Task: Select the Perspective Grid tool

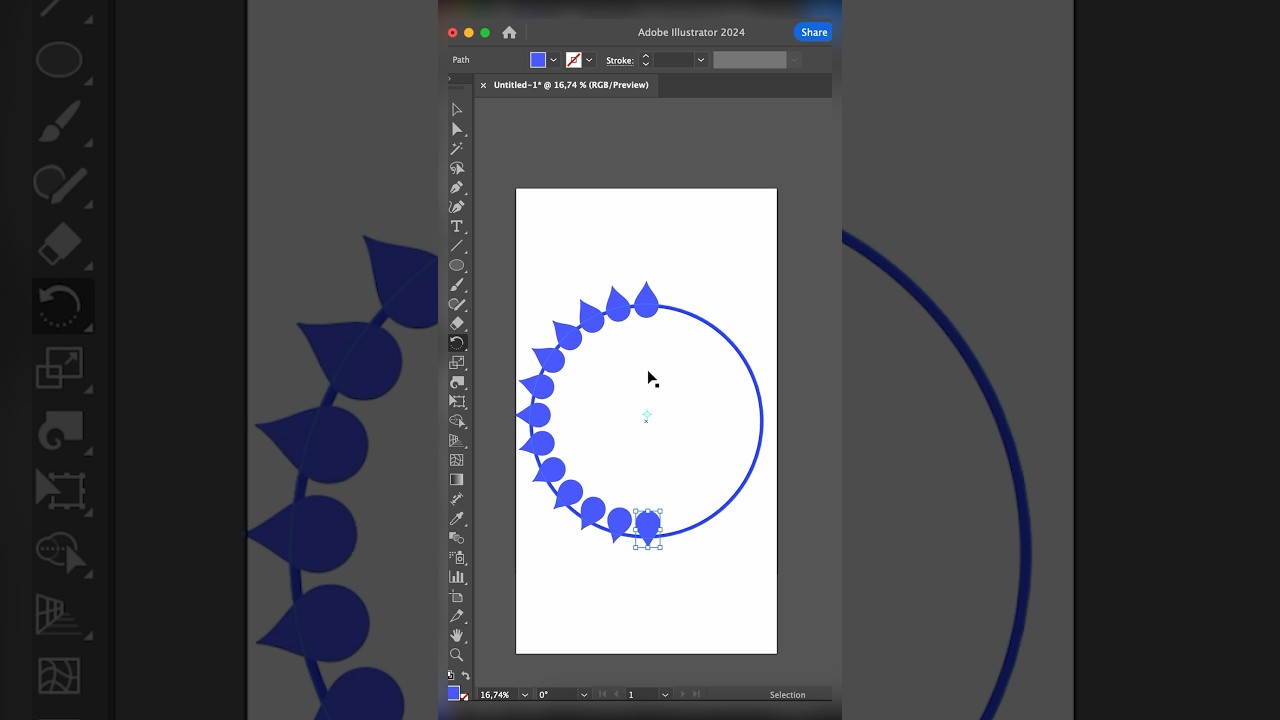Action: pos(457,440)
